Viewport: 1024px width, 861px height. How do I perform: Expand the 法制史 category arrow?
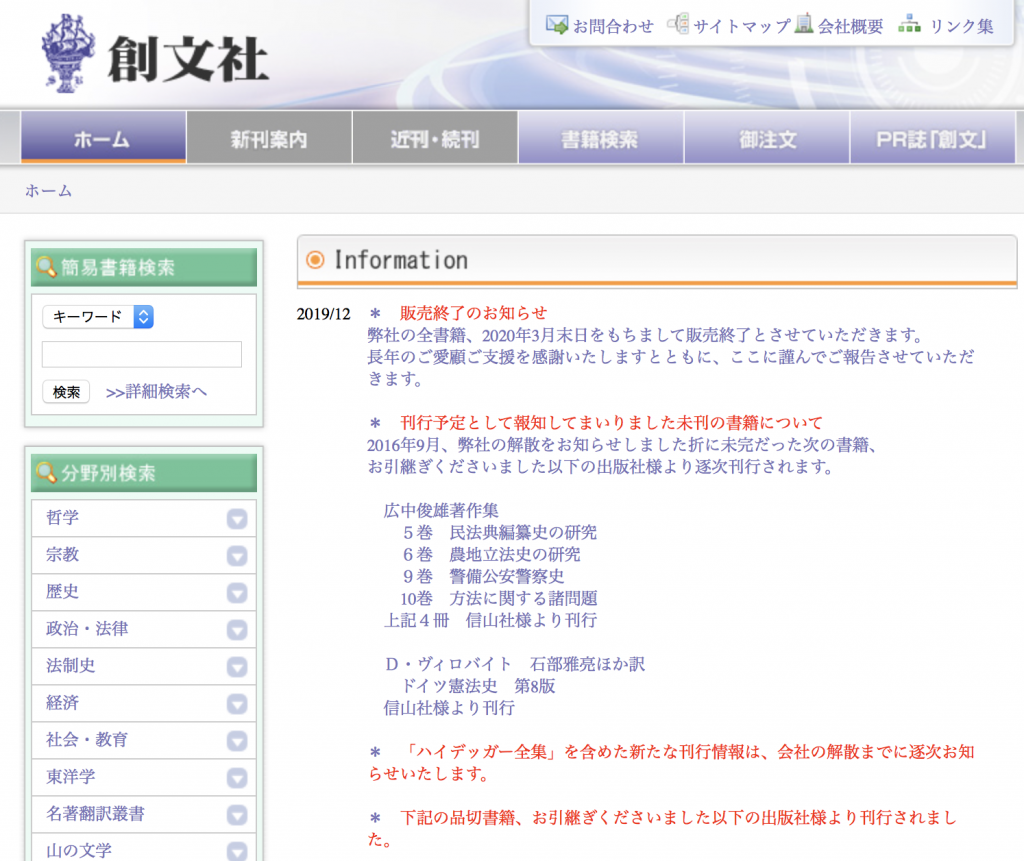coord(237,667)
